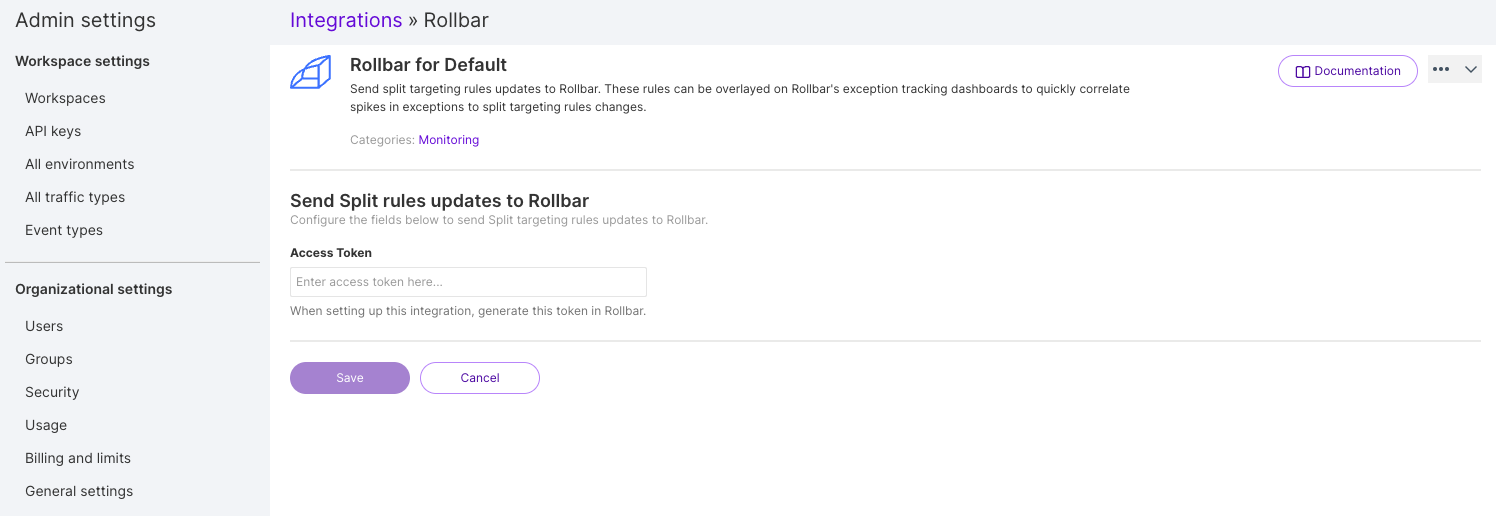Select General settings in sidebar
Image resolution: width=1496 pixels, height=516 pixels.
tap(79, 491)
